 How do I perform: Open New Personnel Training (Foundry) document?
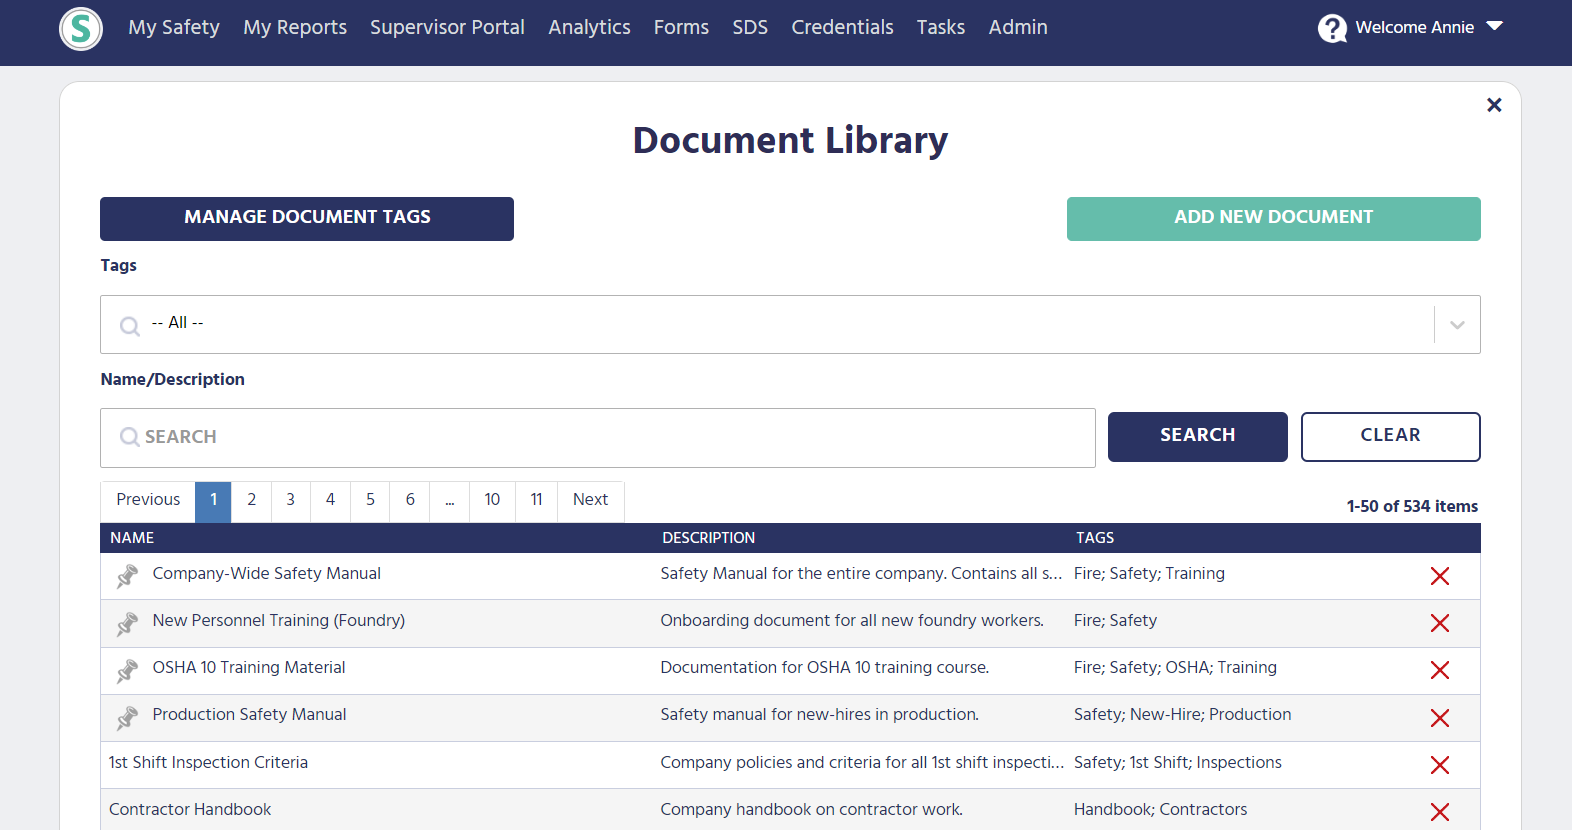(x=278, y=621)
